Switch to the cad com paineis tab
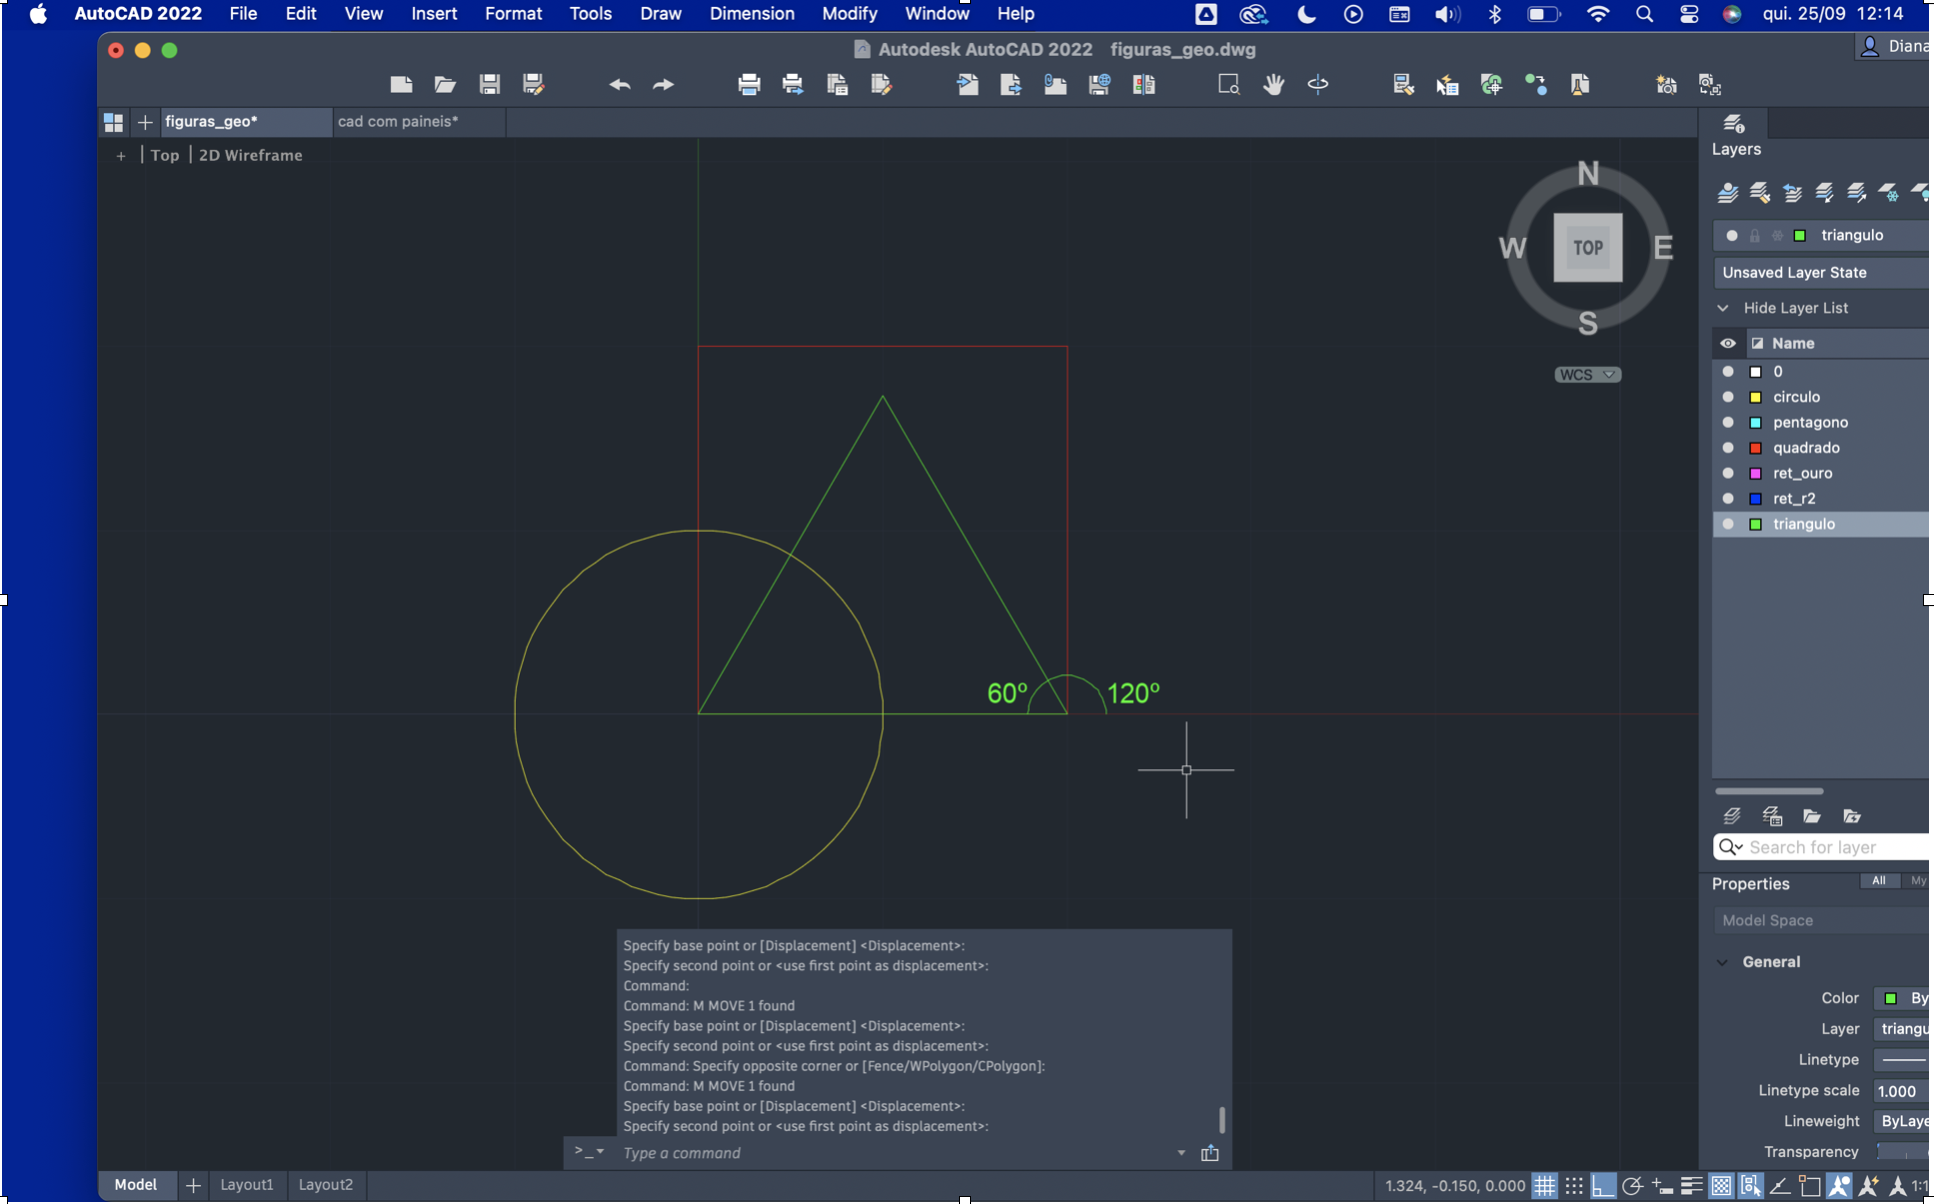This screenshot has width=1934, height=1204. tap(398, 121)
